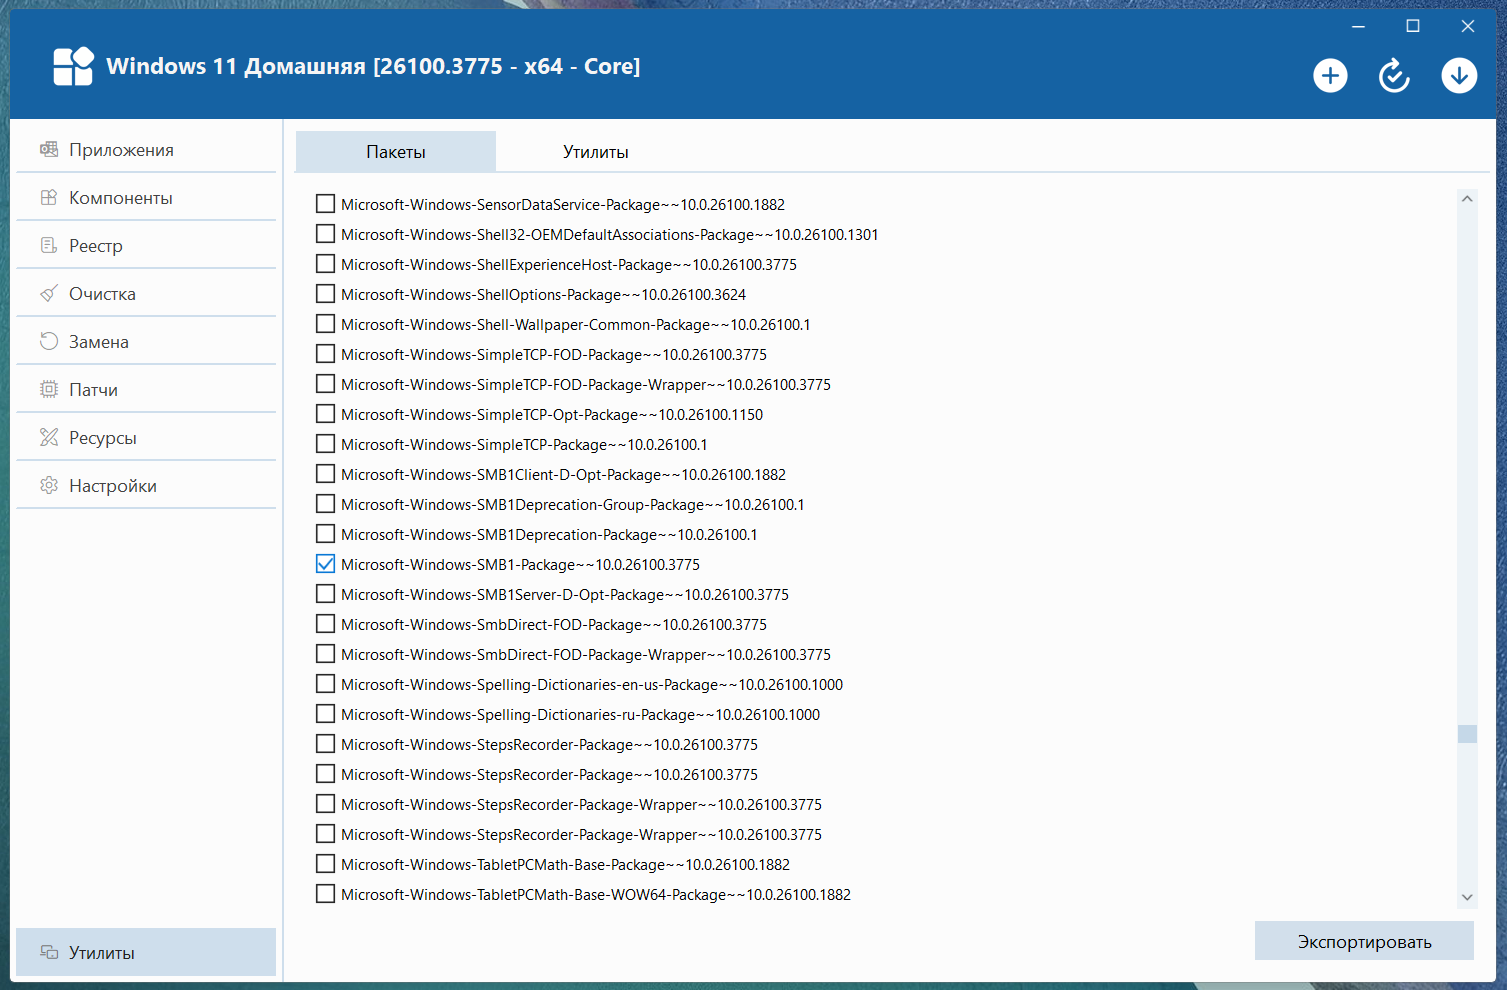Uncheck Microsoft-Windows-SMB1-Package checkbox
The image size is (1507, 990).
click(325, 564)
